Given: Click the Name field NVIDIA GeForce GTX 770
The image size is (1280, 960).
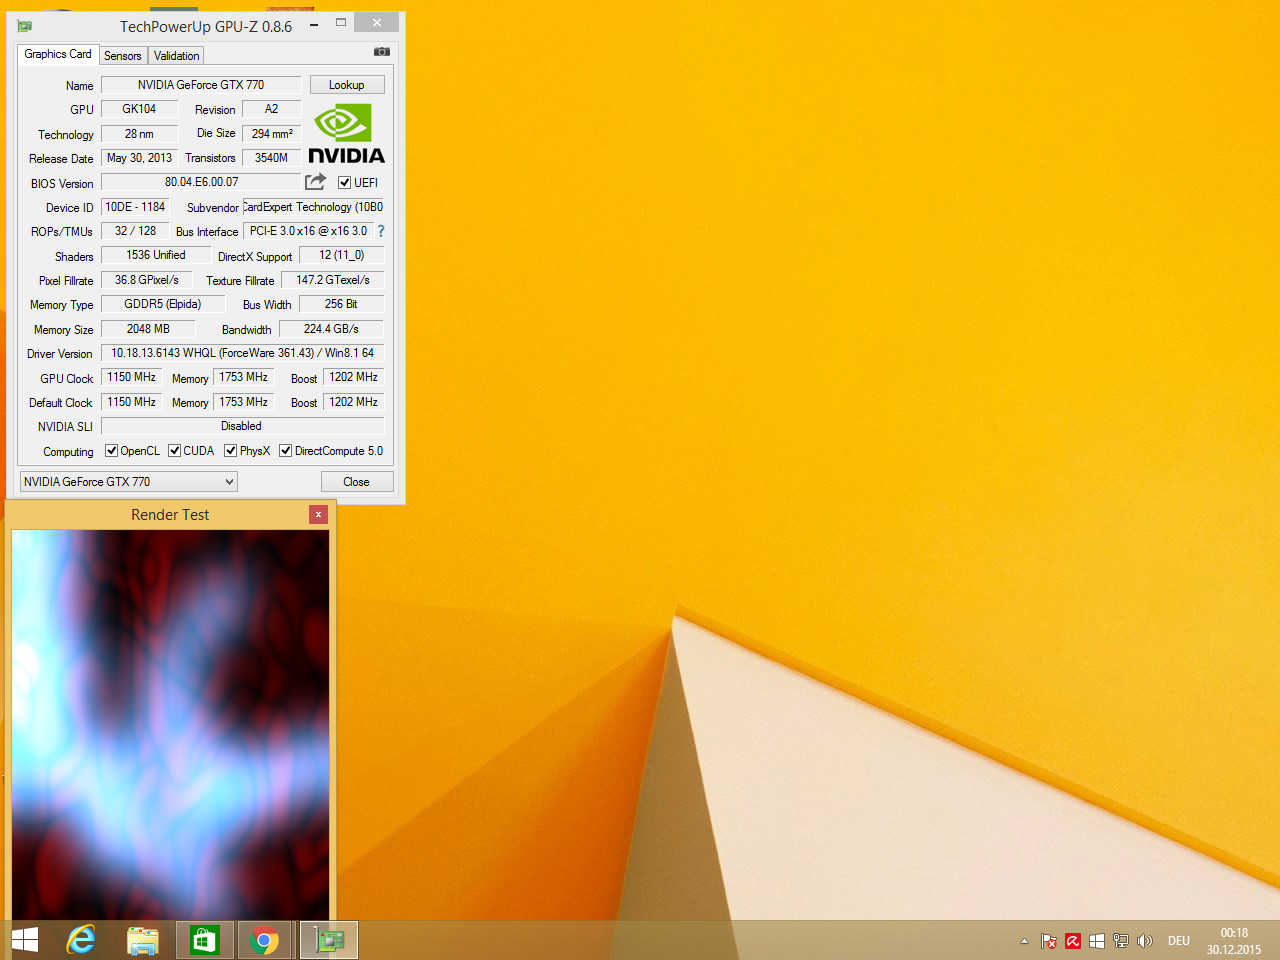Looking at the screenshot, I should (201, 85).
